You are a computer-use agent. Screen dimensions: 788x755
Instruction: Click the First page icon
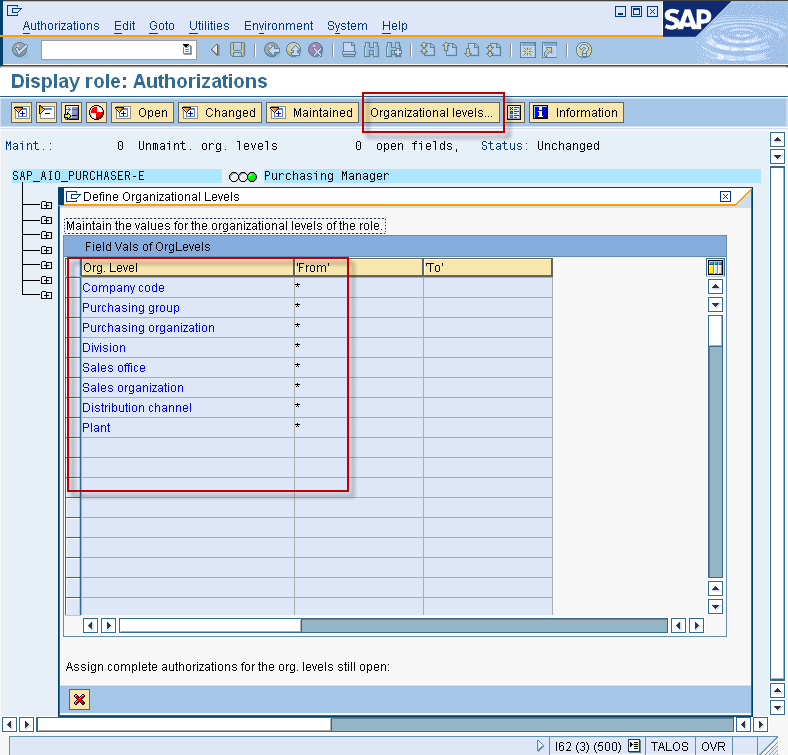tap(428, 50)
